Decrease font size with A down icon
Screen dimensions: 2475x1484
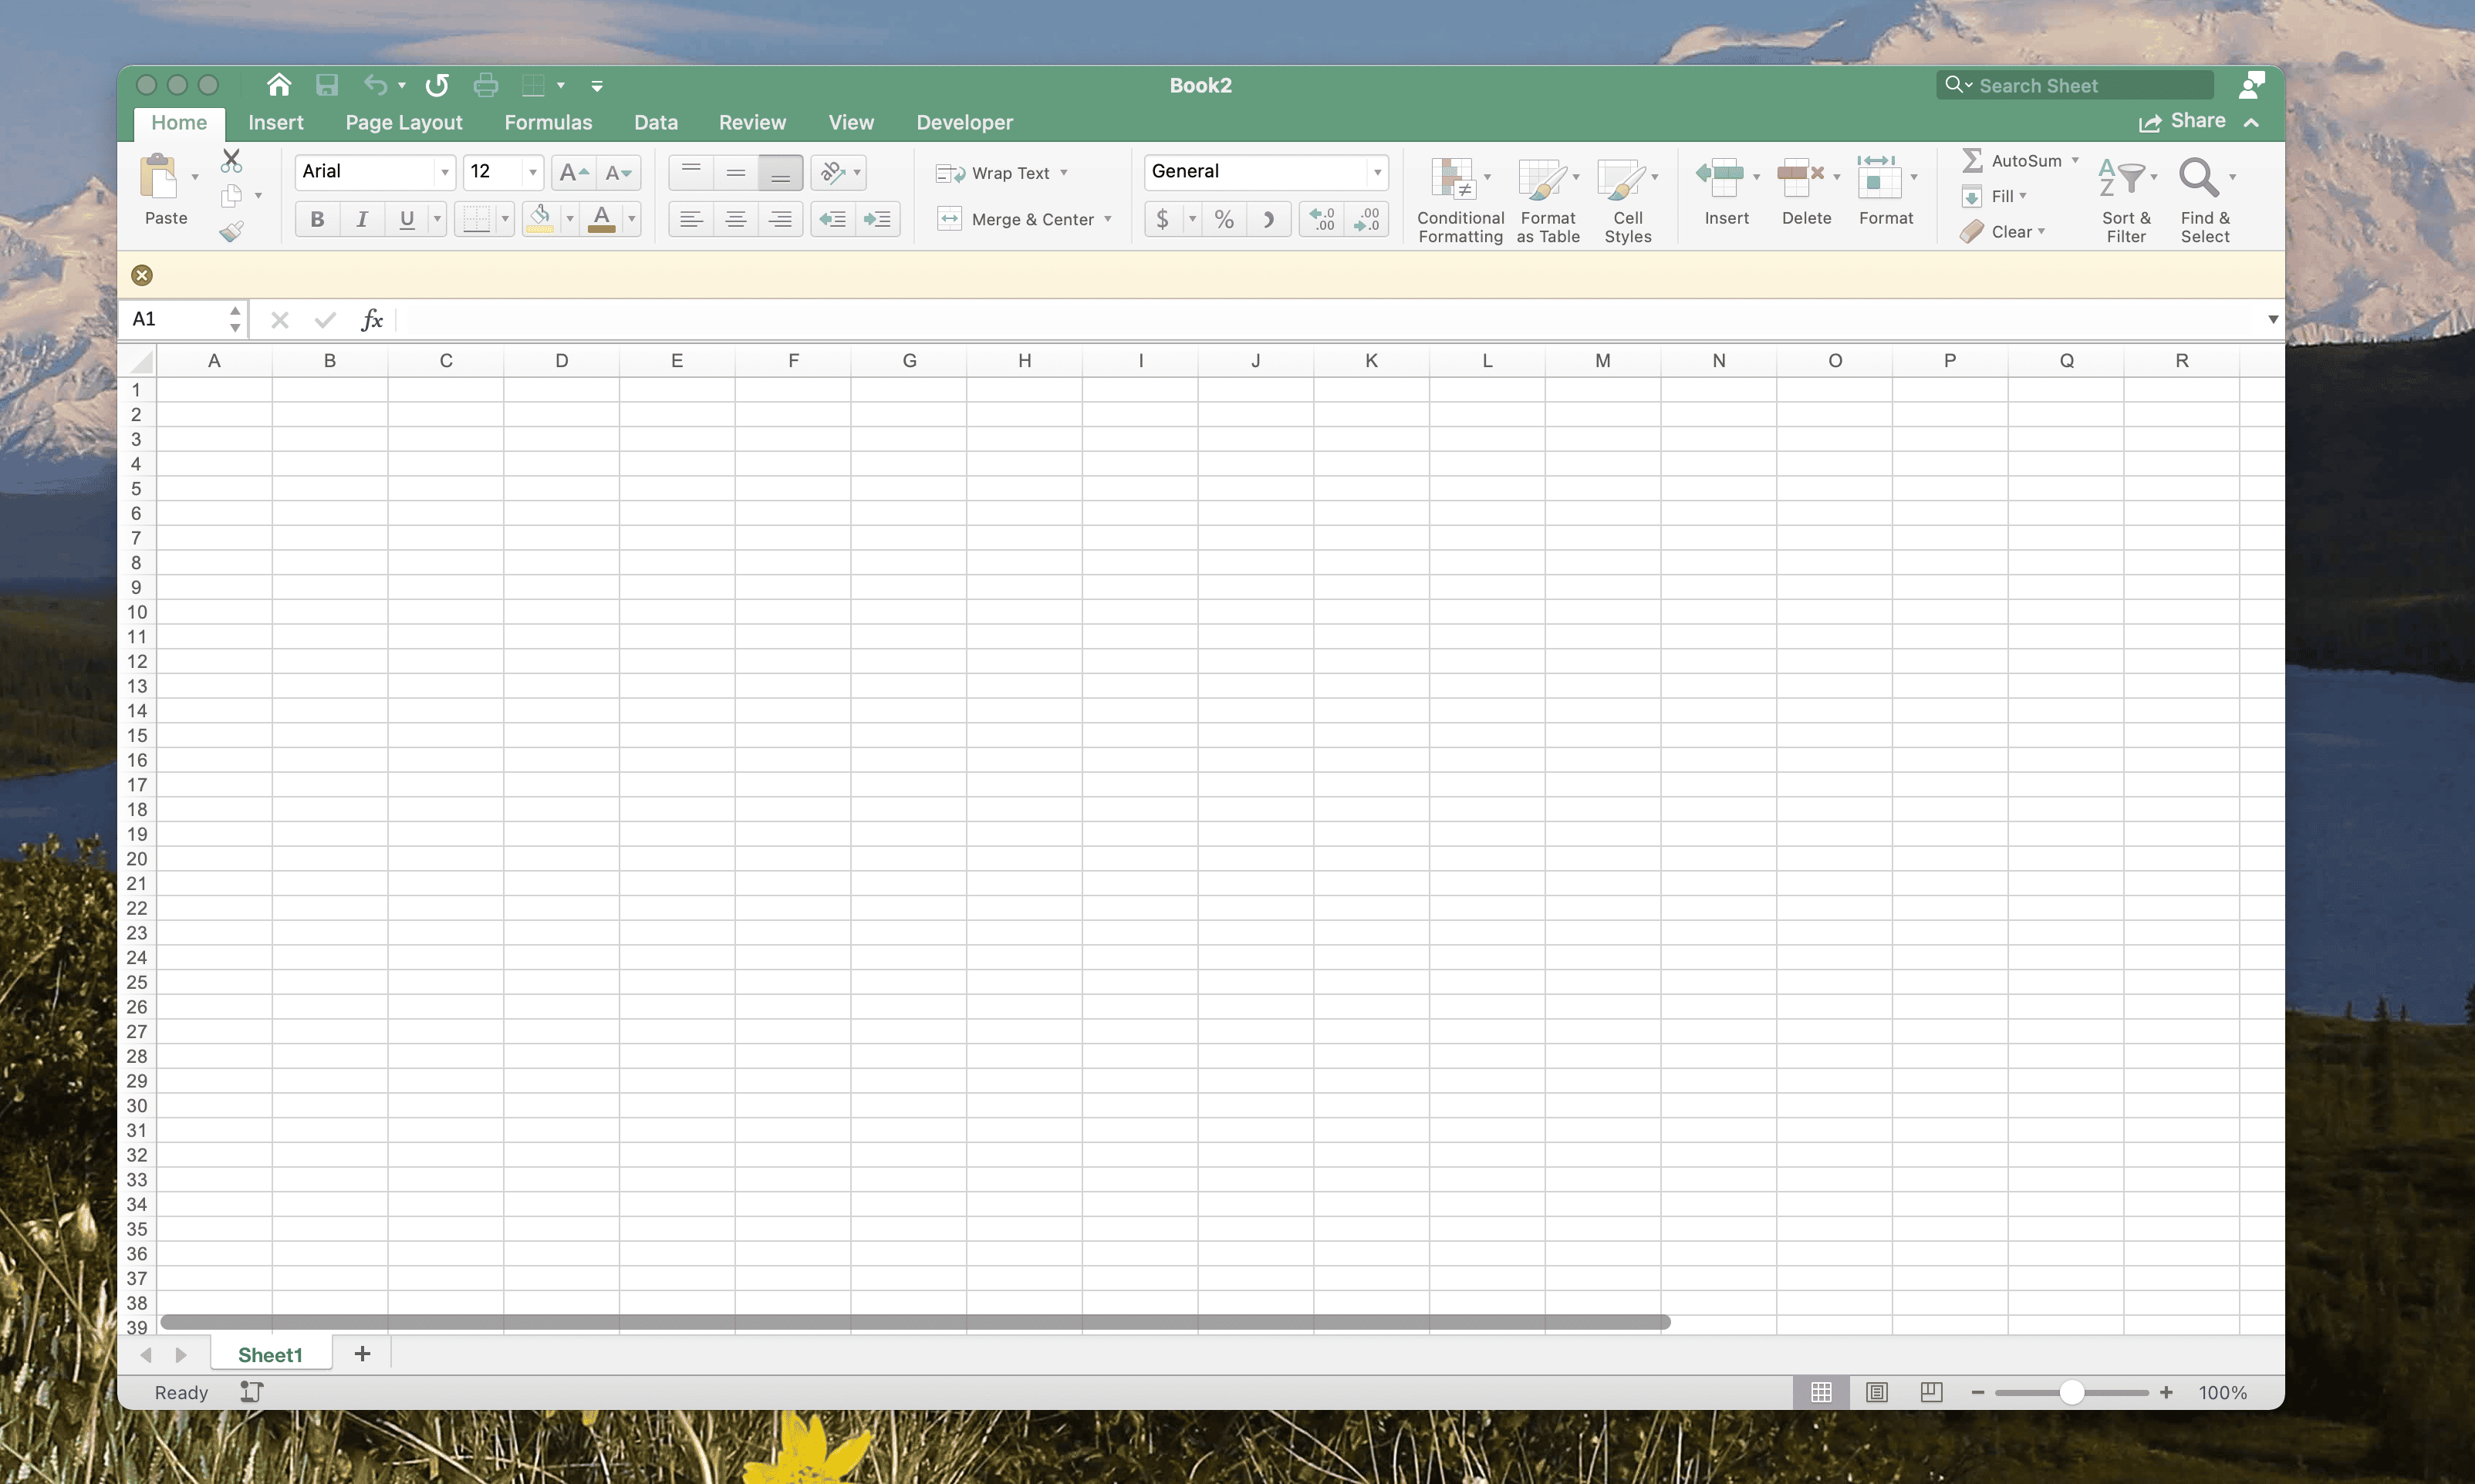pos(619,172)
